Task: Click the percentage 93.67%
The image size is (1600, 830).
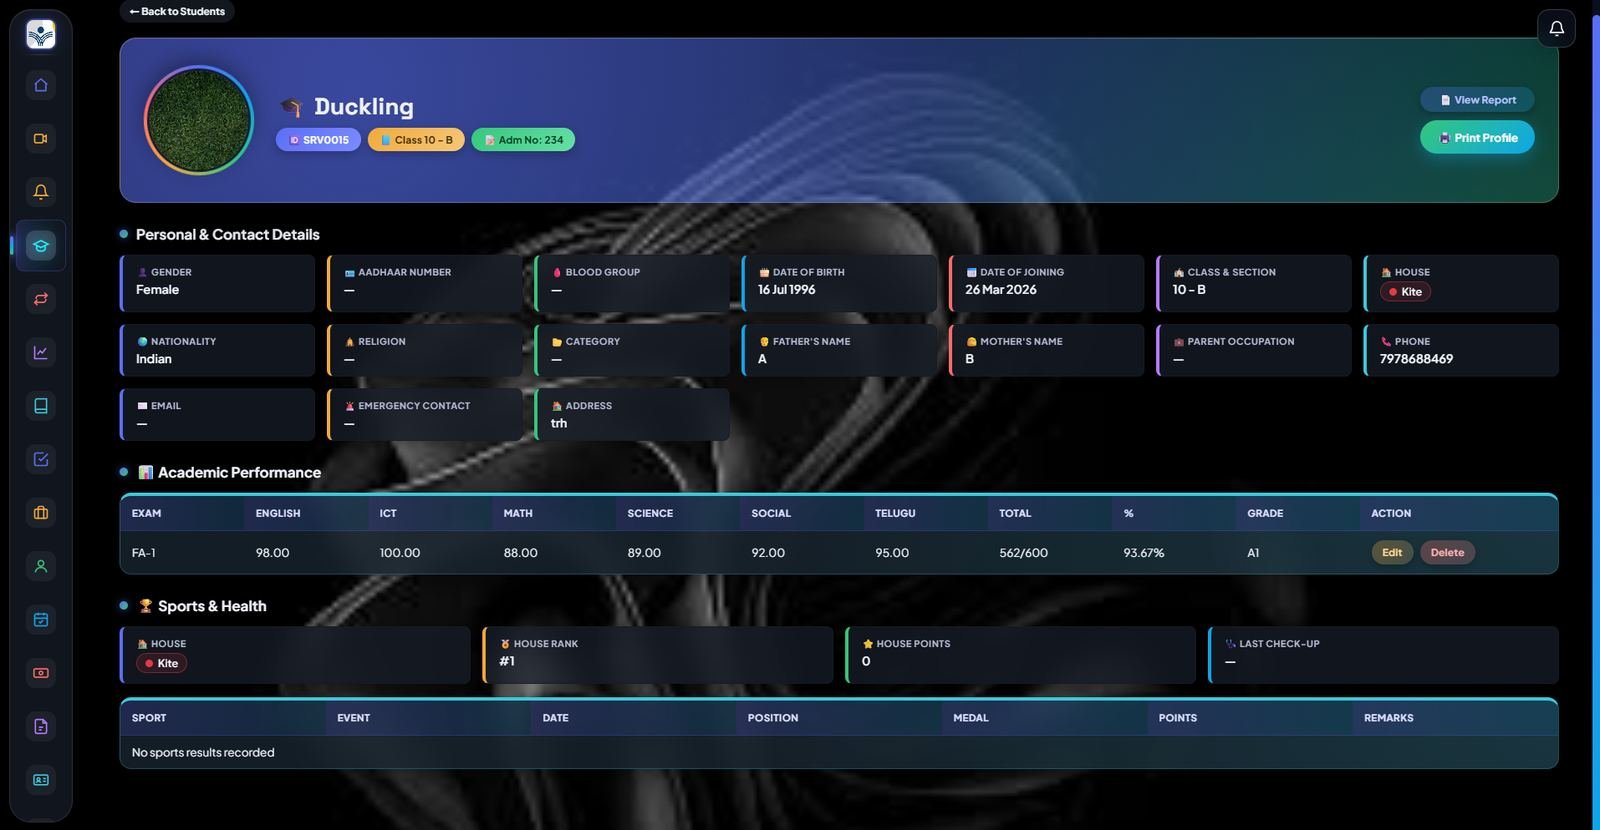Action: point(1143,553)
